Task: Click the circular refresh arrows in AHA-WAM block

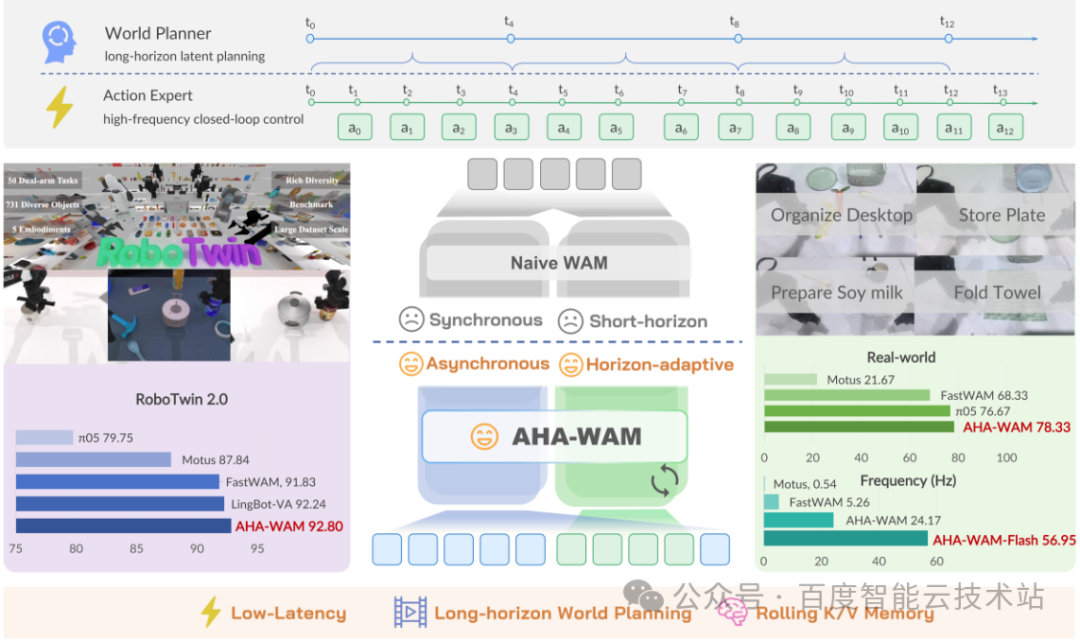Action: pos(665,480)
